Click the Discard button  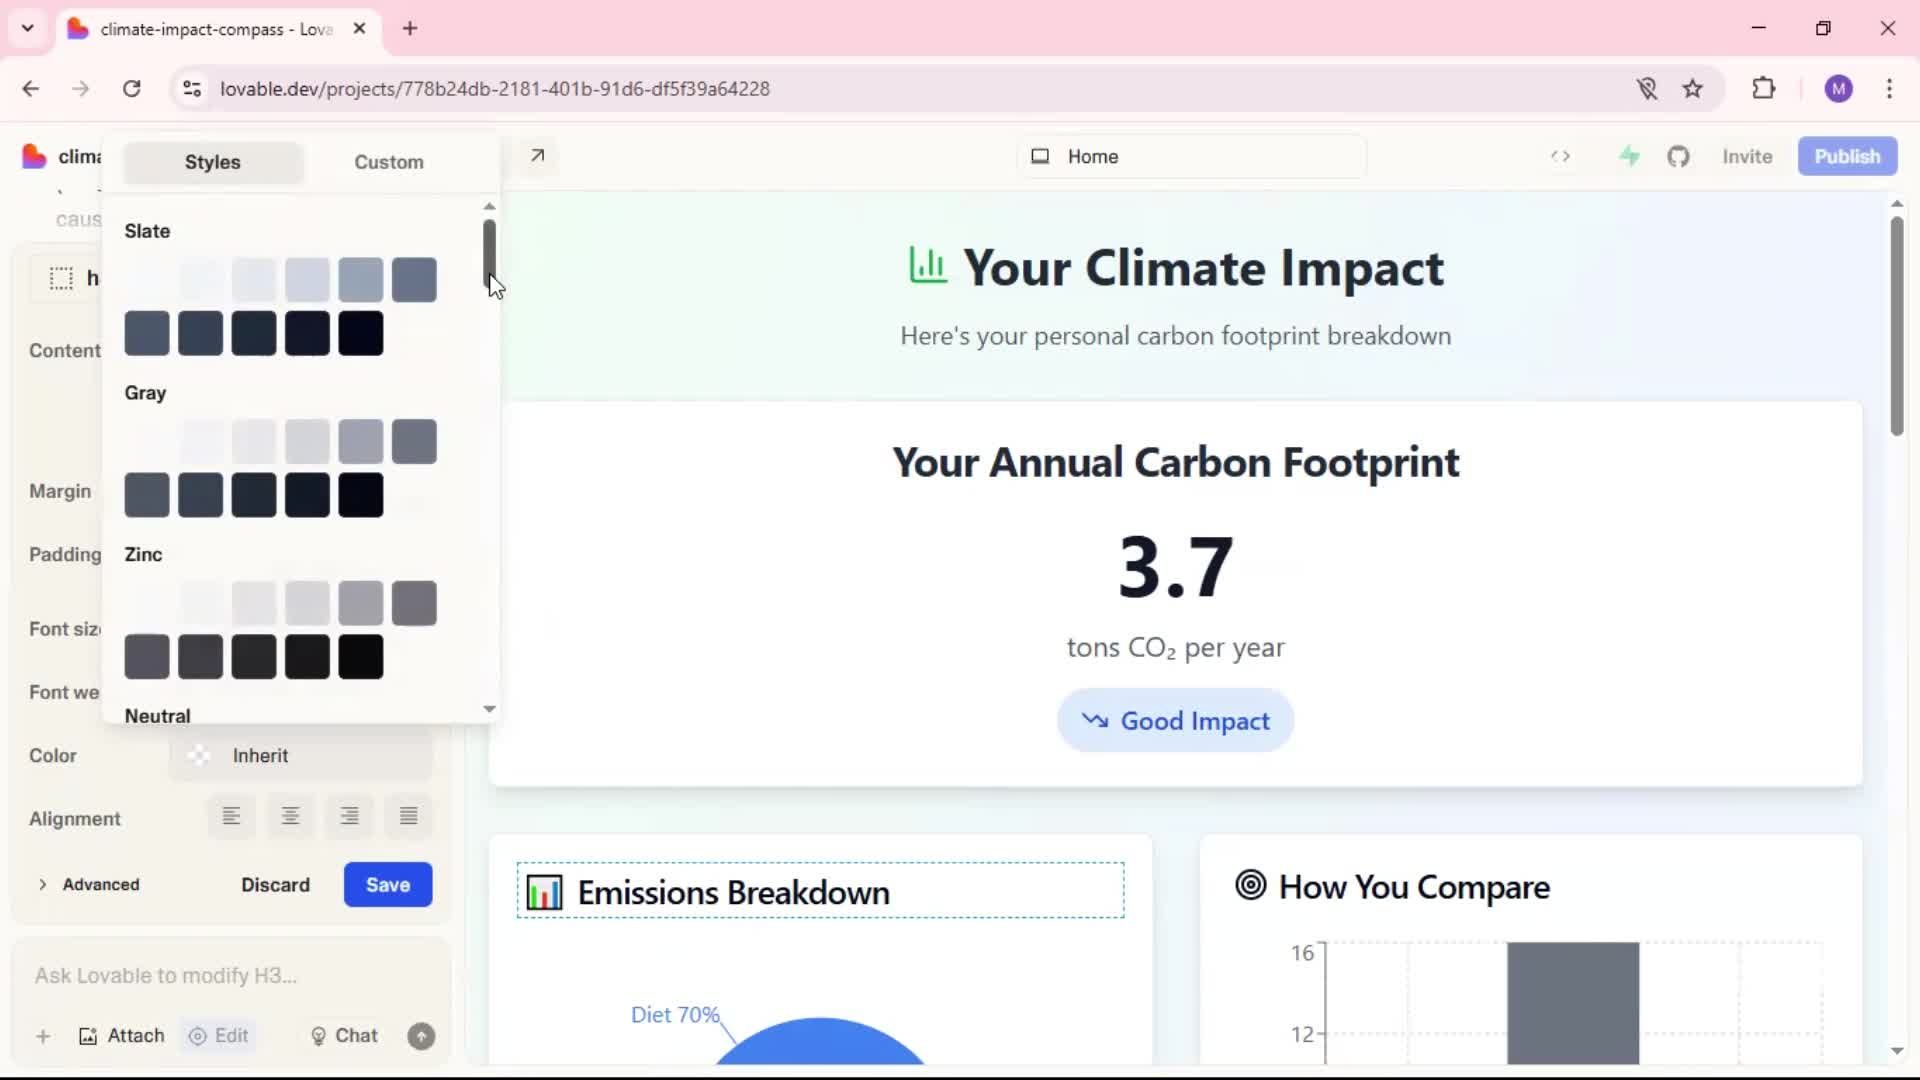click(x=275, y=884)
